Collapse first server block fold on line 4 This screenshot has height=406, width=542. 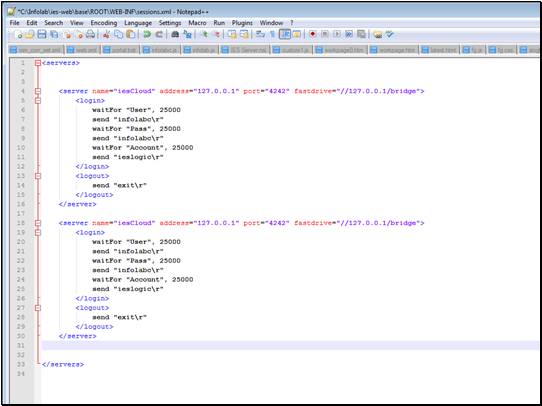[38, 91]
